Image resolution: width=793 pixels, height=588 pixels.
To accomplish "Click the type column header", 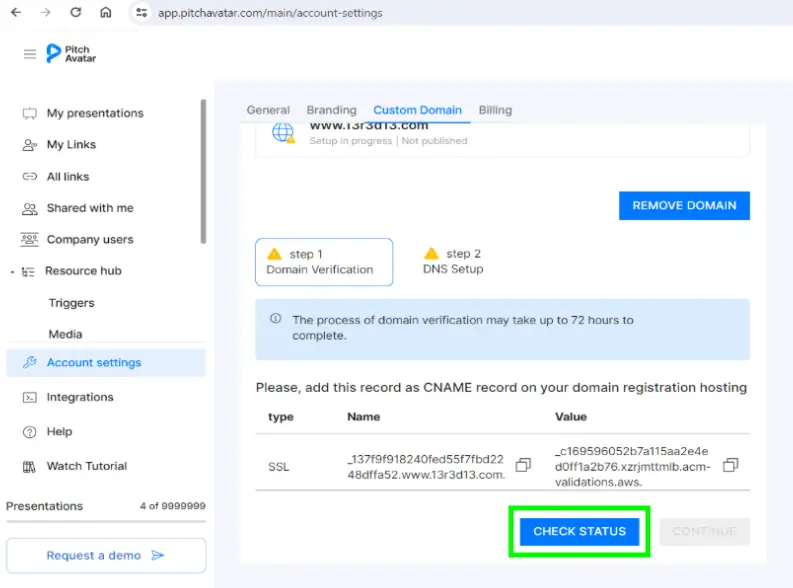I will tap(281, 417).
